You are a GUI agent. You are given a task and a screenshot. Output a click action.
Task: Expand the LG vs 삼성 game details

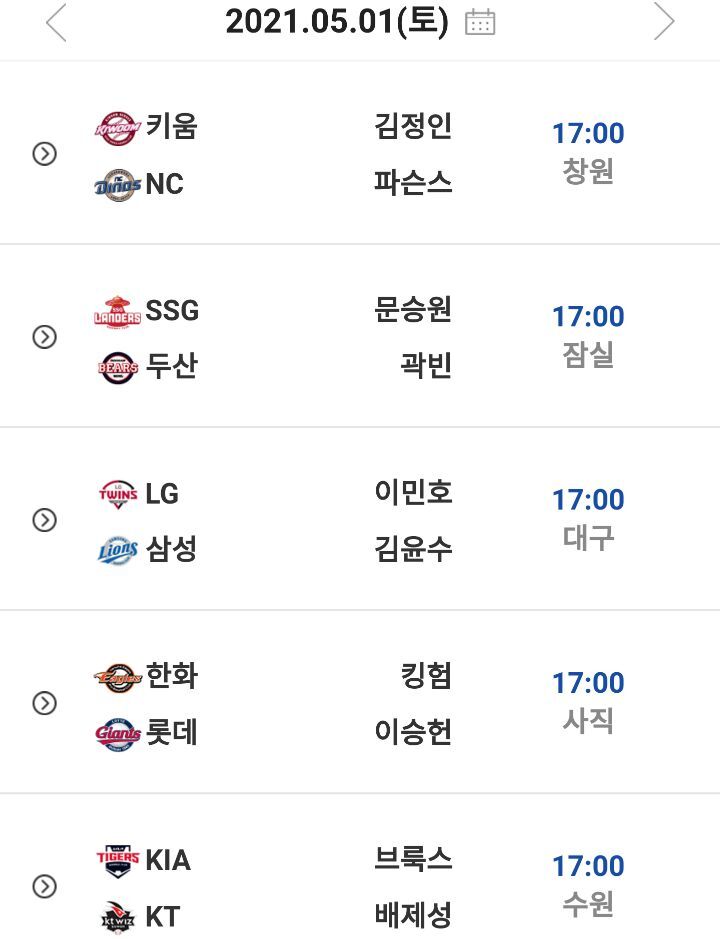tap(45, 520)
